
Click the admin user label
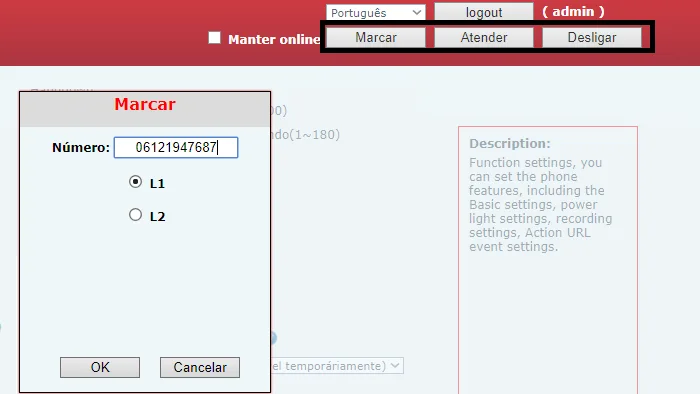tap(573, 12)
